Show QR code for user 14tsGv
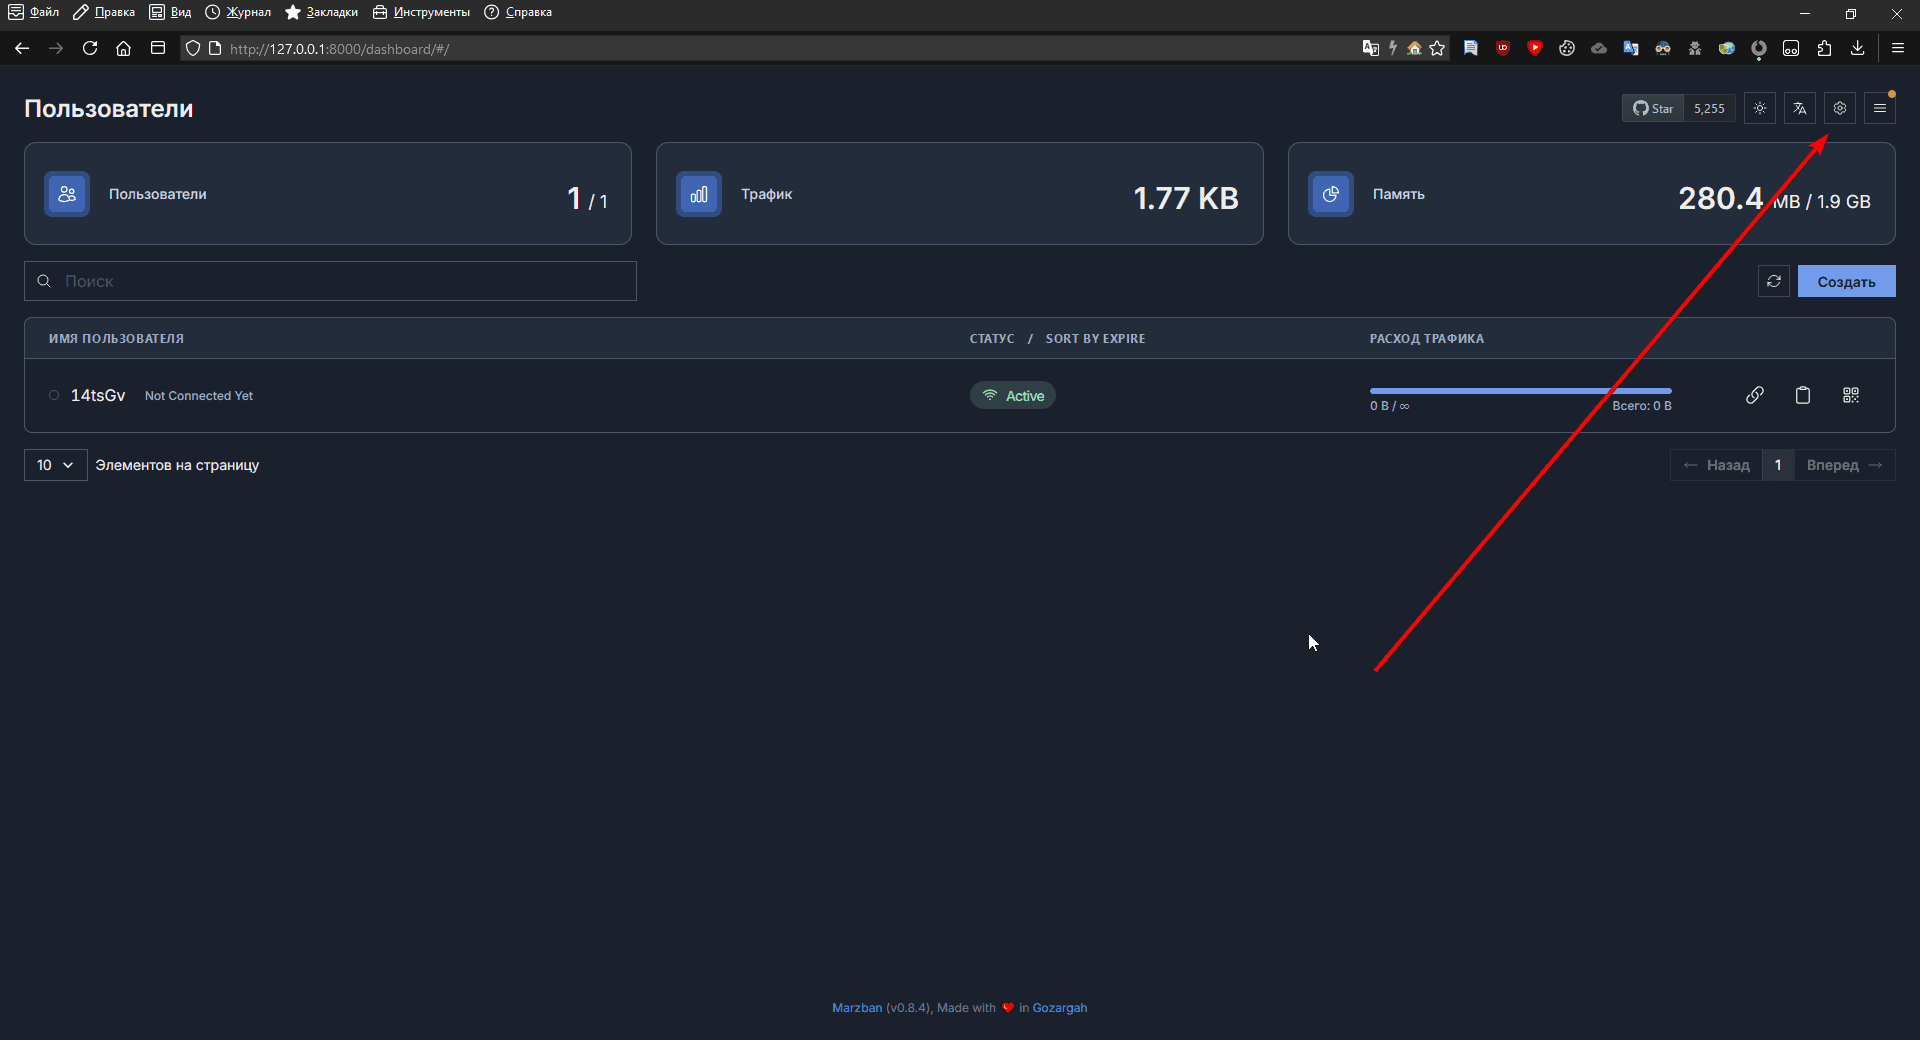Screen dimensions: 1920x1040 point(1850,395)
